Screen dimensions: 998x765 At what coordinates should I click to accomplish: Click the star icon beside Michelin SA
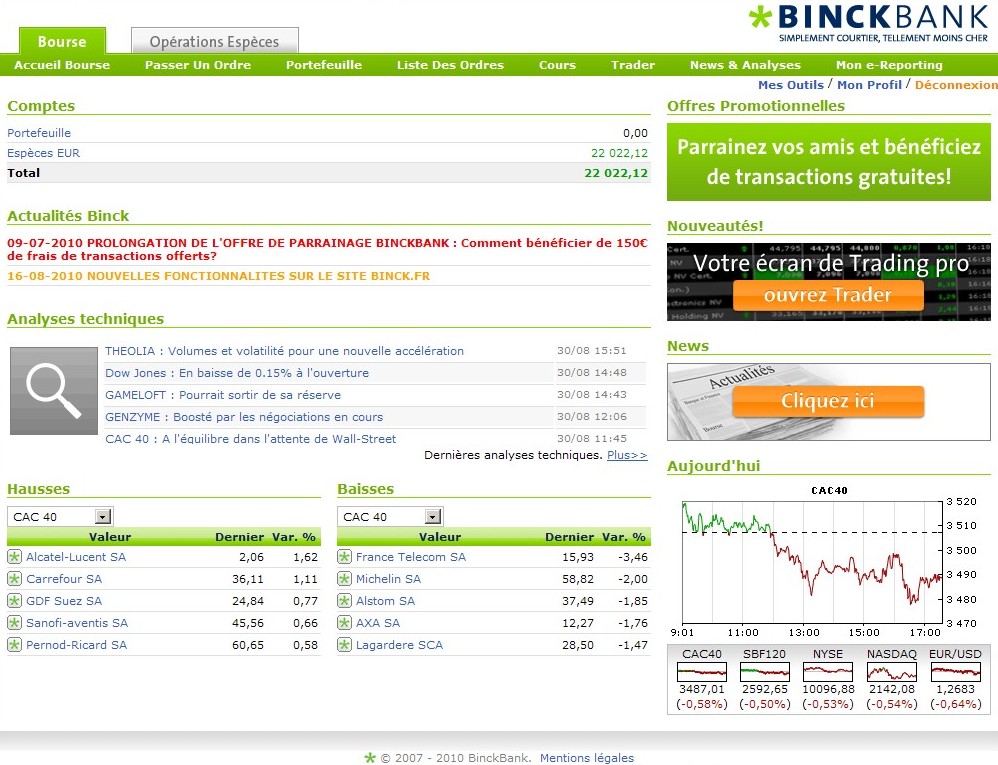click(x=344, y=579)
